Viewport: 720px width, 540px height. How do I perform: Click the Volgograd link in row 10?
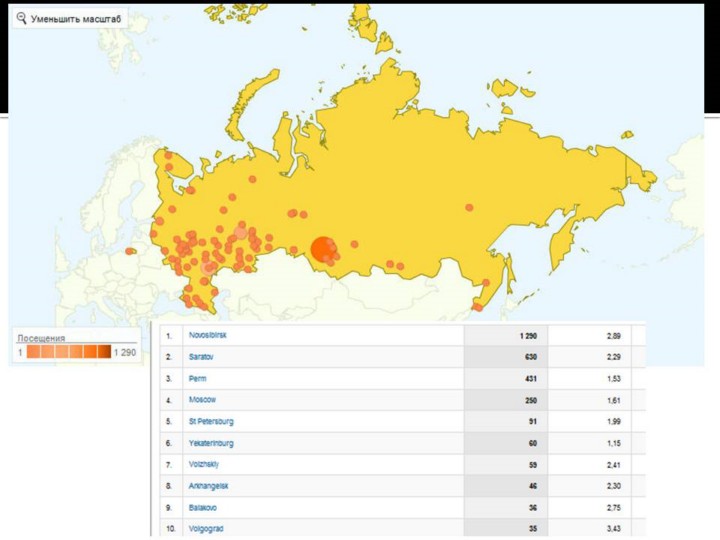(x=207, y=528)
